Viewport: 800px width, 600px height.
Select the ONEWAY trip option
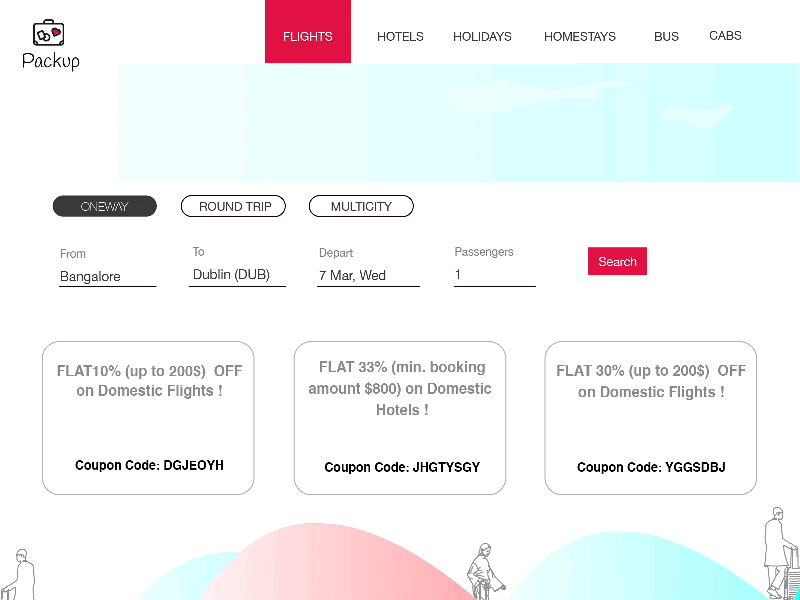(104, 206)
